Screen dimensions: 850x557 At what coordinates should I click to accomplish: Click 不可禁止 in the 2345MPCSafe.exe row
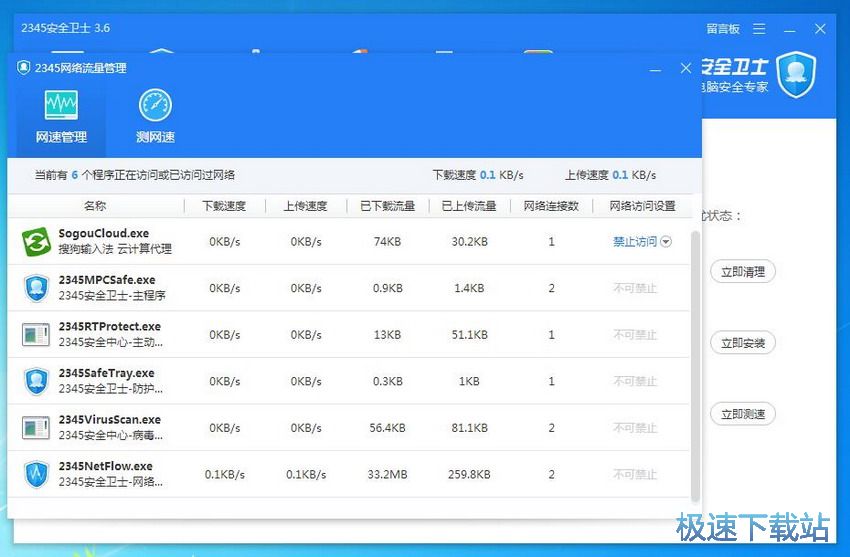[x=635, y=288]
